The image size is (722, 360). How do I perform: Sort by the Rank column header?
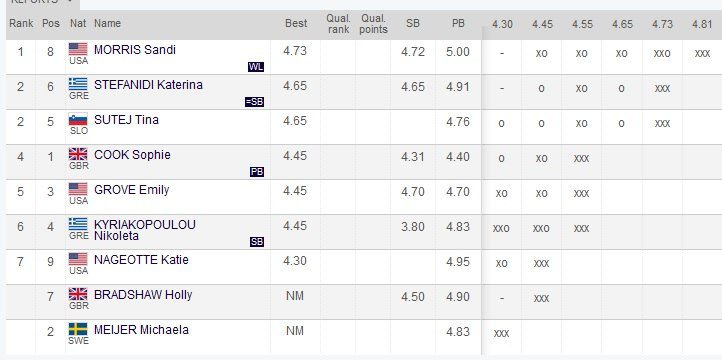(21, 23)
